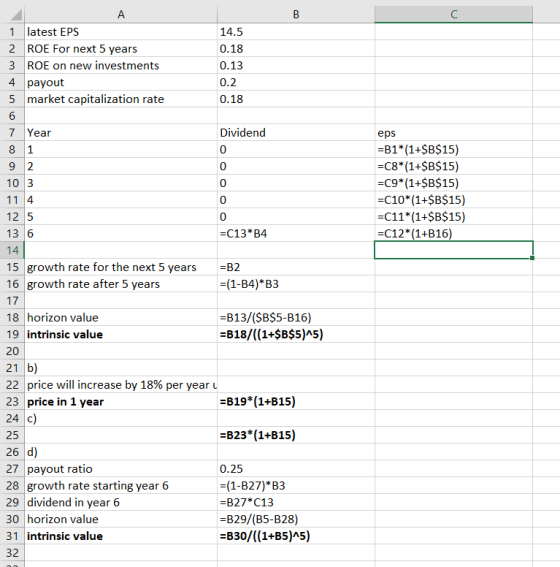The height and width of the screenshot is (567, 560).
Task: Select column A header
Action: pos(121,14)
